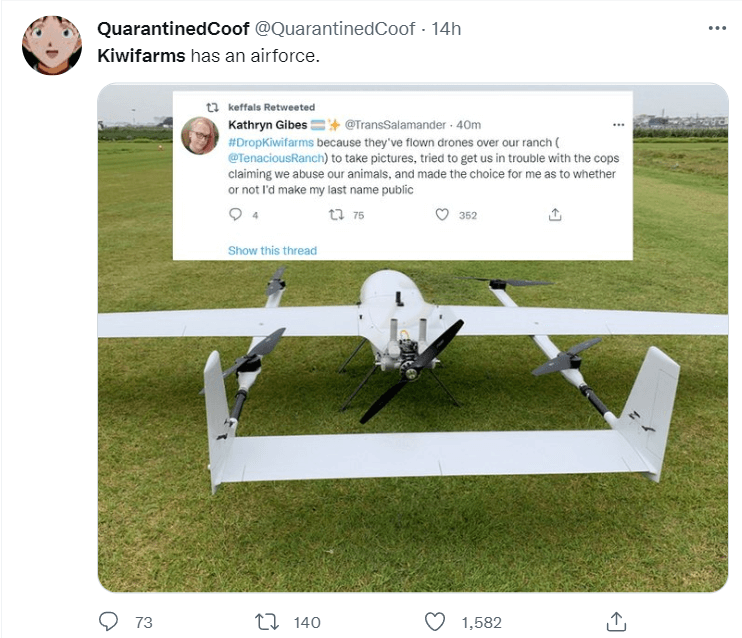742x638 pixels.
Task: Click the embedded tweet's reply bubble icon
Action: pos(235,214)
